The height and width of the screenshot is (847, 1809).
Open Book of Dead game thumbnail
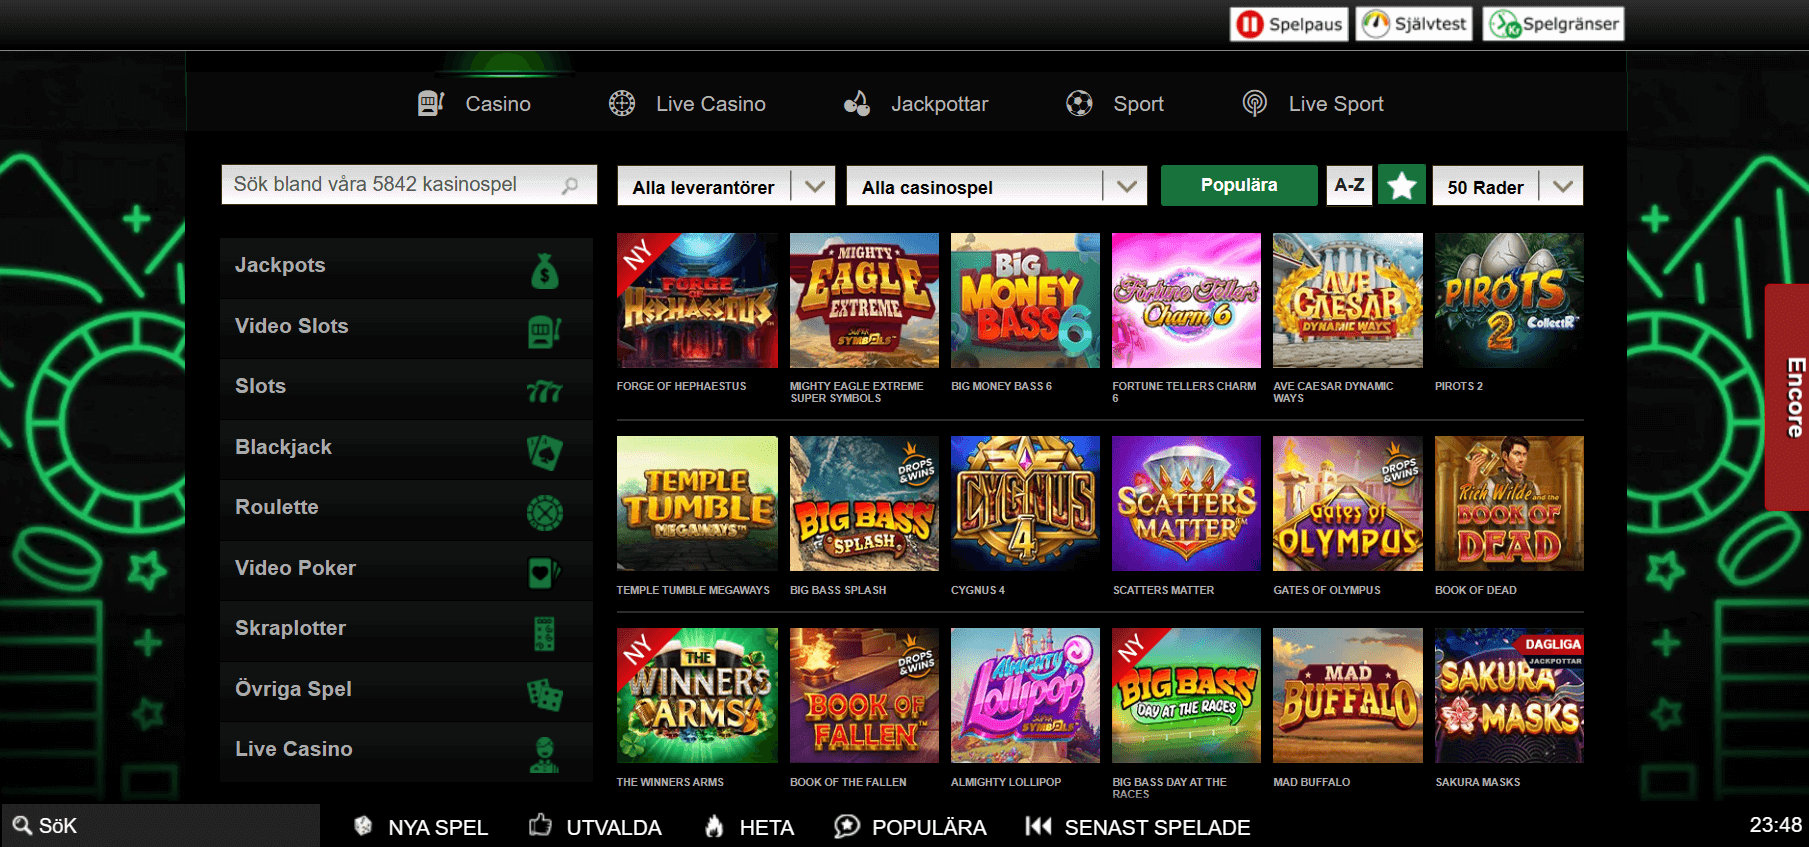click(1509, 503)
